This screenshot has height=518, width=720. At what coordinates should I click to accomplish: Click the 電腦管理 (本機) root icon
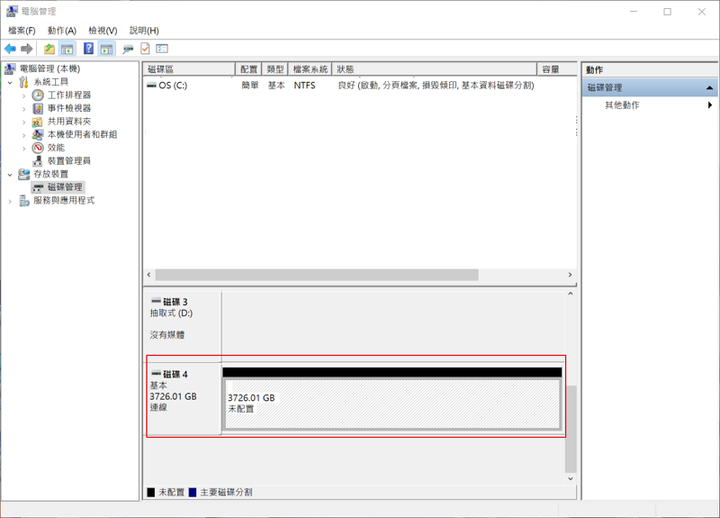point(10,69)
